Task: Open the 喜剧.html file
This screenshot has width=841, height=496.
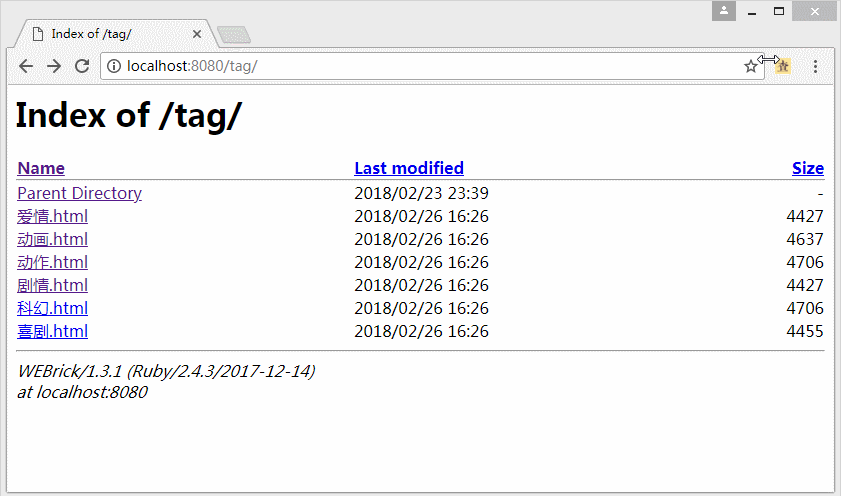Action: (53, 331)
